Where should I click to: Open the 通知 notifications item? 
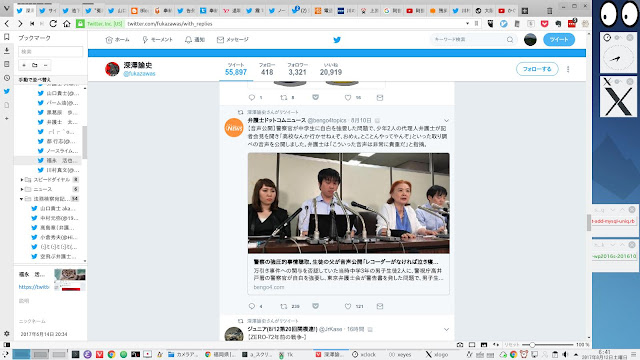tap(195, 40)
